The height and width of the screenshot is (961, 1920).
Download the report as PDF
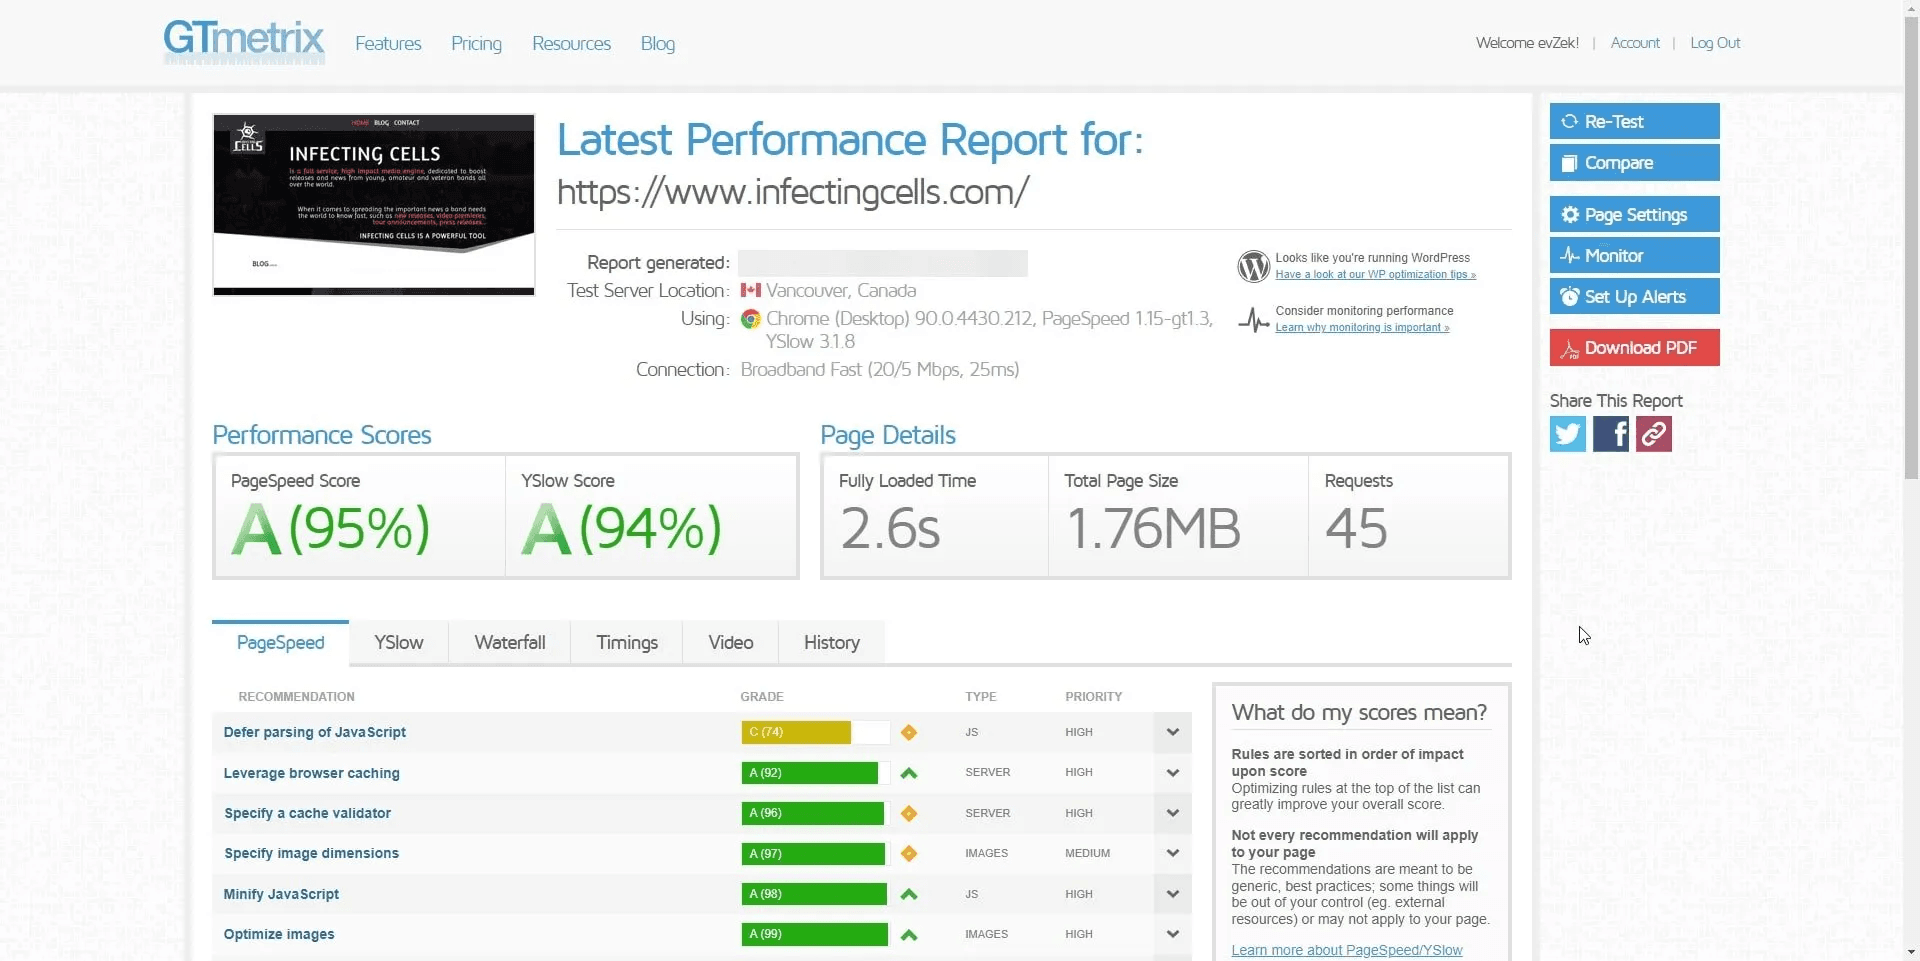pos(1634,347)
